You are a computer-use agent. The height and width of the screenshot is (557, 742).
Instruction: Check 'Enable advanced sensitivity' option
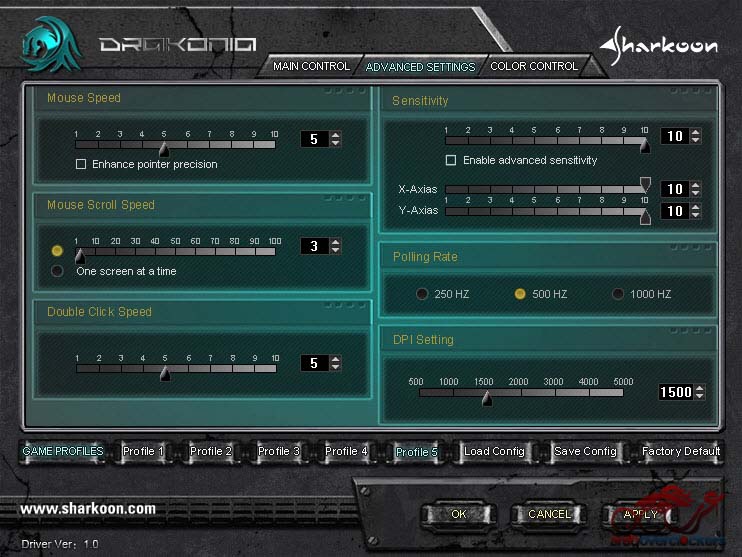(x=451, y=160)
